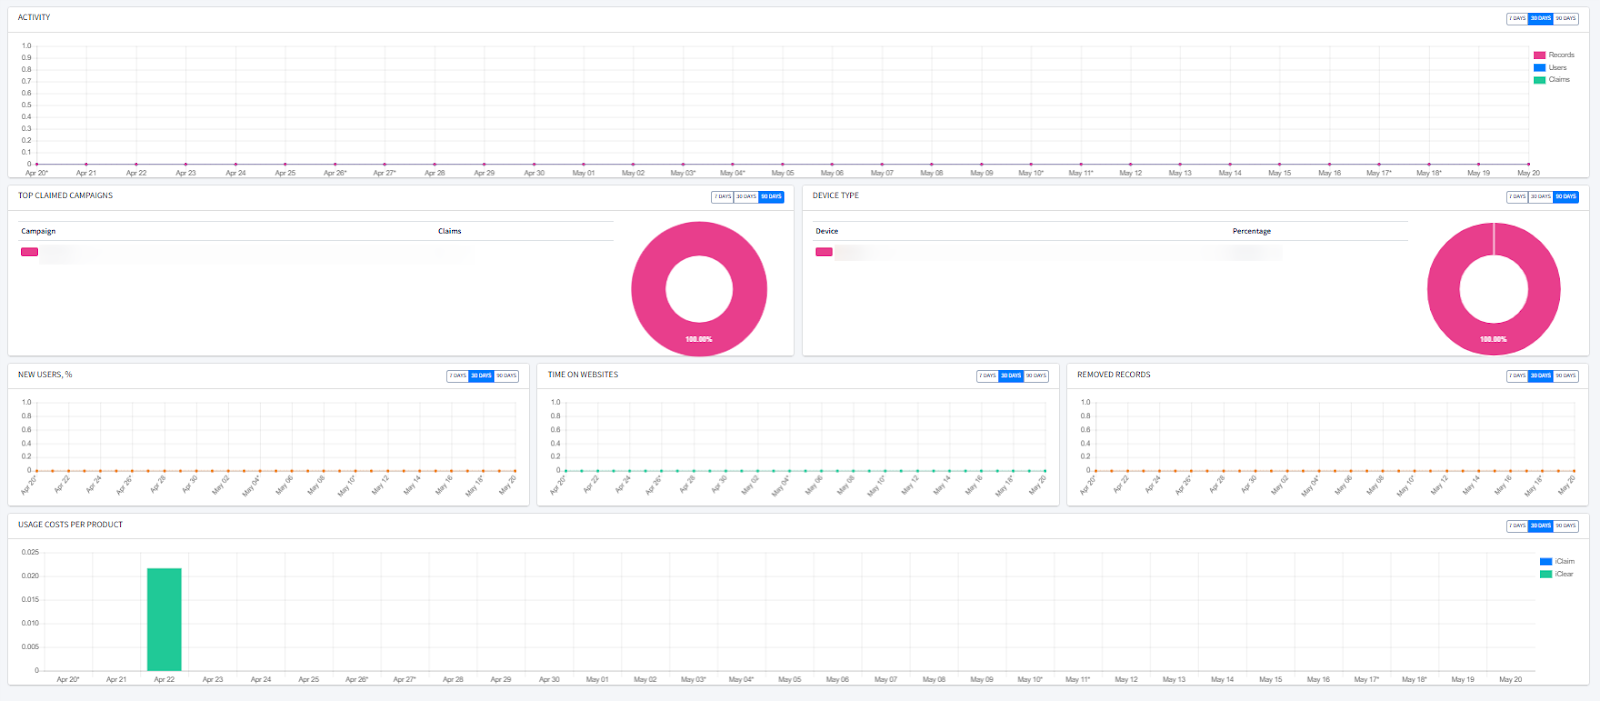Toggle the Users series in Activity legend
1600x701 pixels.
(1551, 68)
